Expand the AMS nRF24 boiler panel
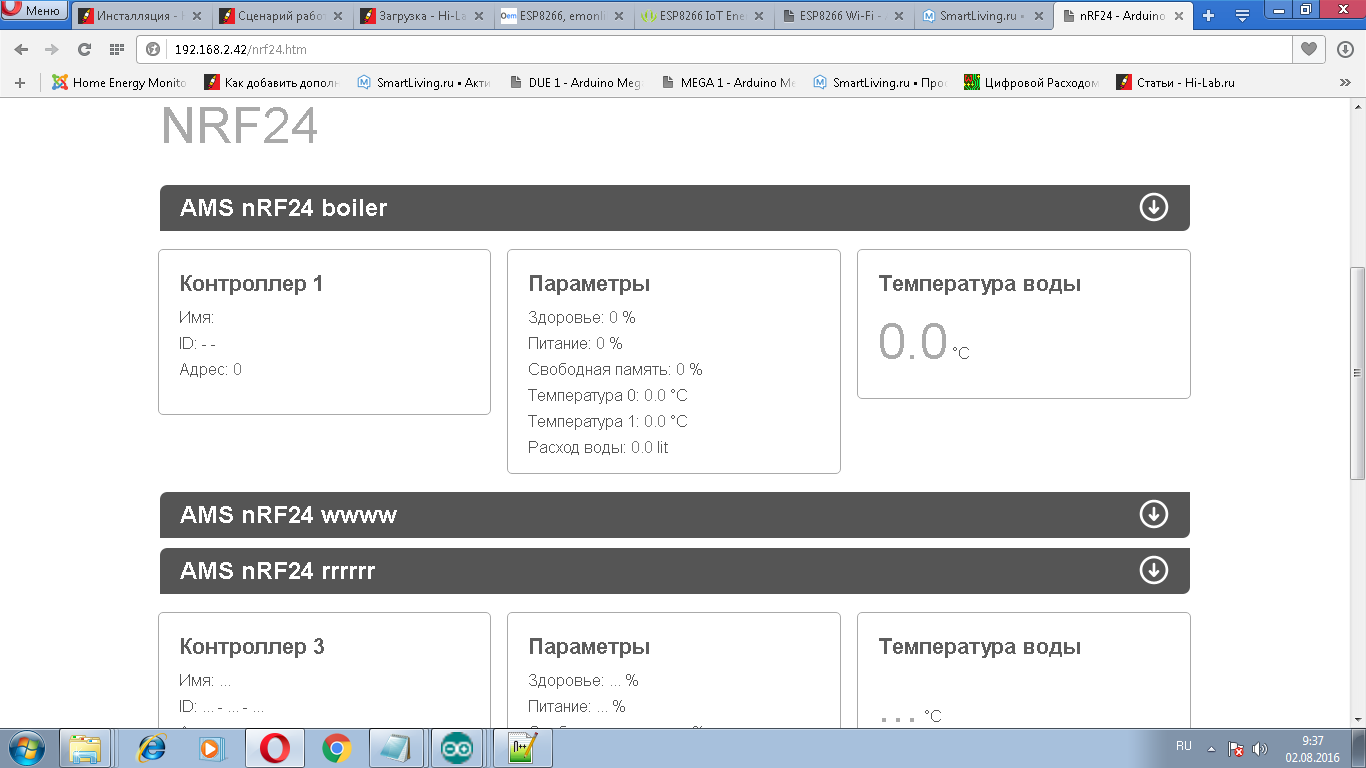Viewport: 1366px width, 768px height. point(1153,207)
